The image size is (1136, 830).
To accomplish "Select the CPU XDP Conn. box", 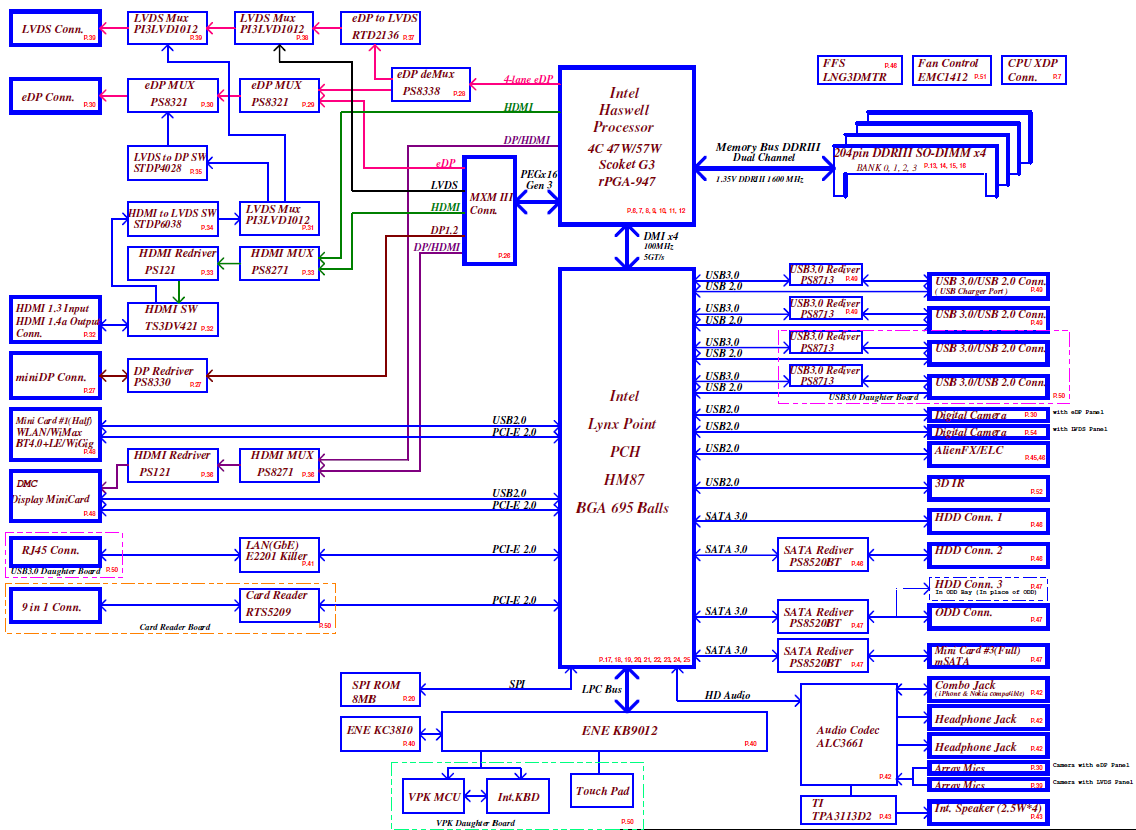I will click(x=1036, y=70).
